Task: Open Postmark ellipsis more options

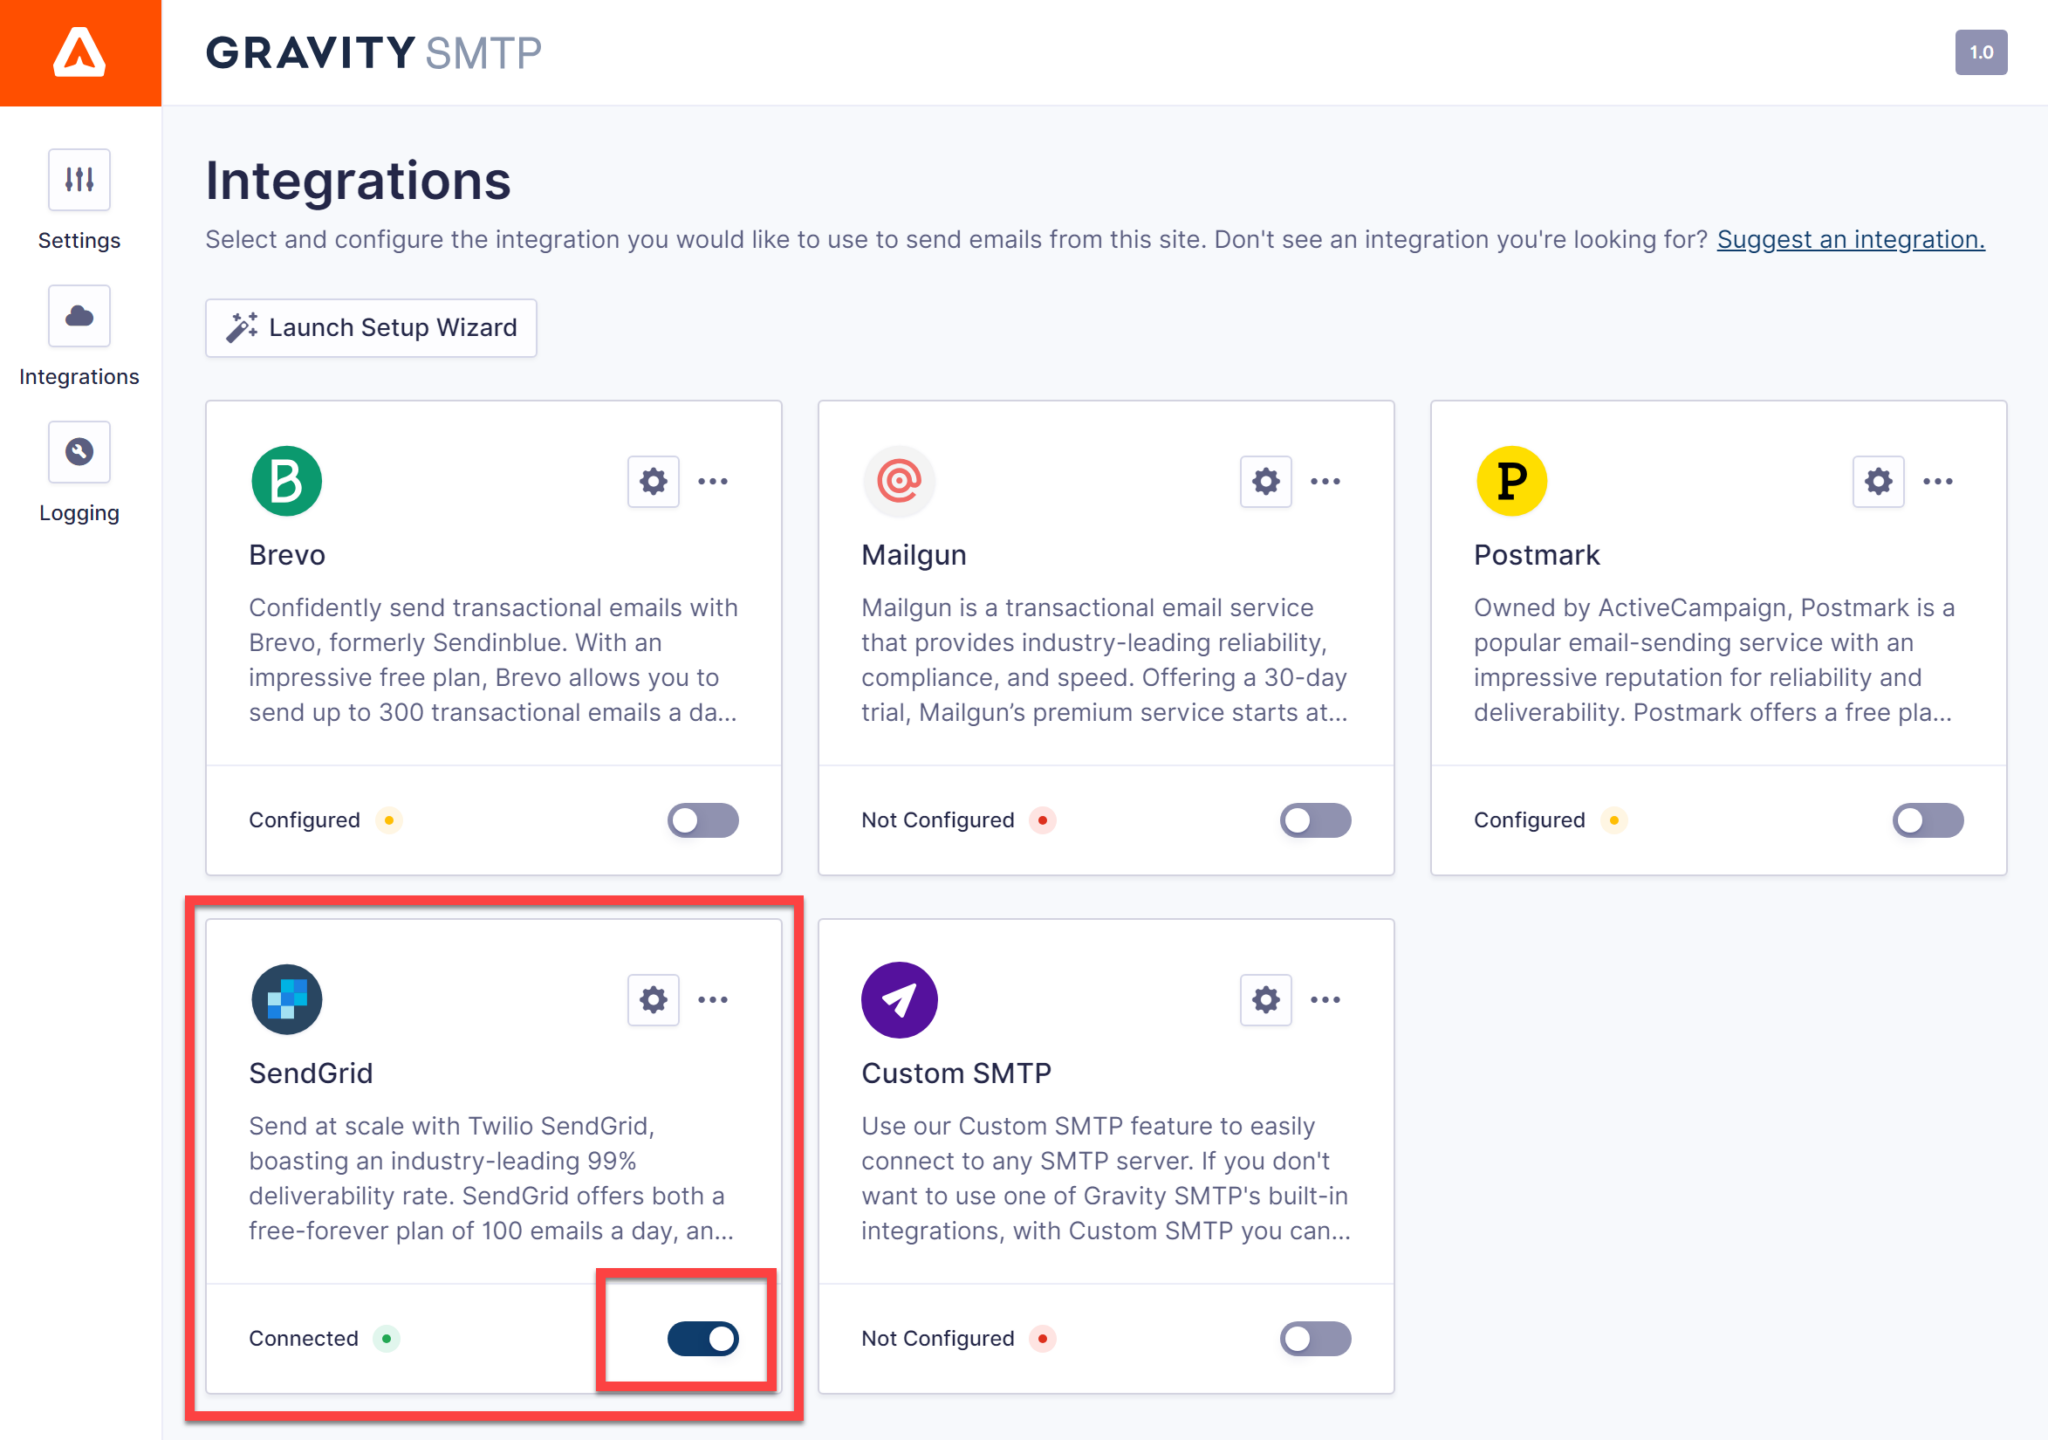Action: point(1937,481)
